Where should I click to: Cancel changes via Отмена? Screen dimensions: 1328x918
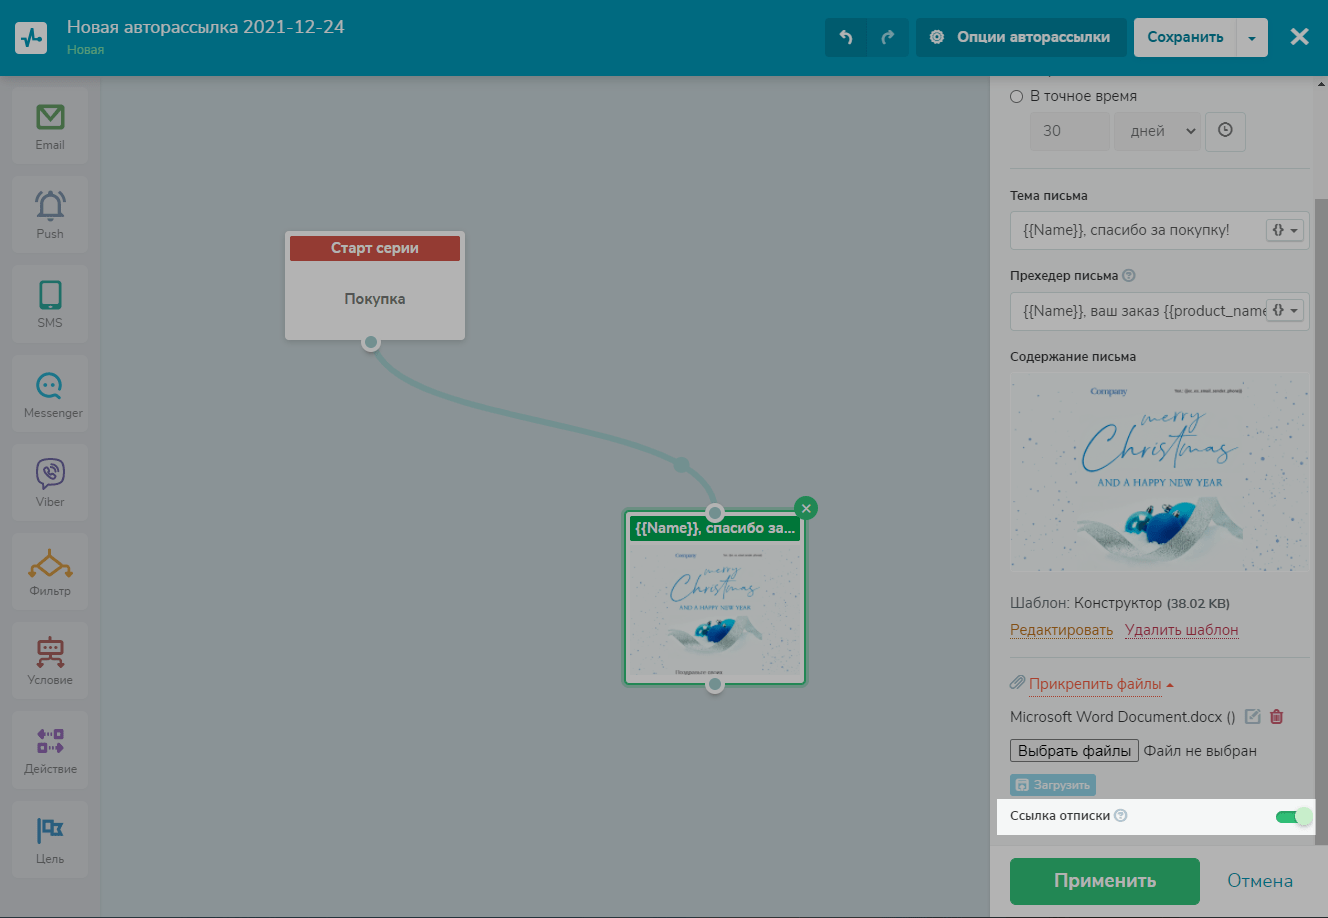tap(1260, 881)
